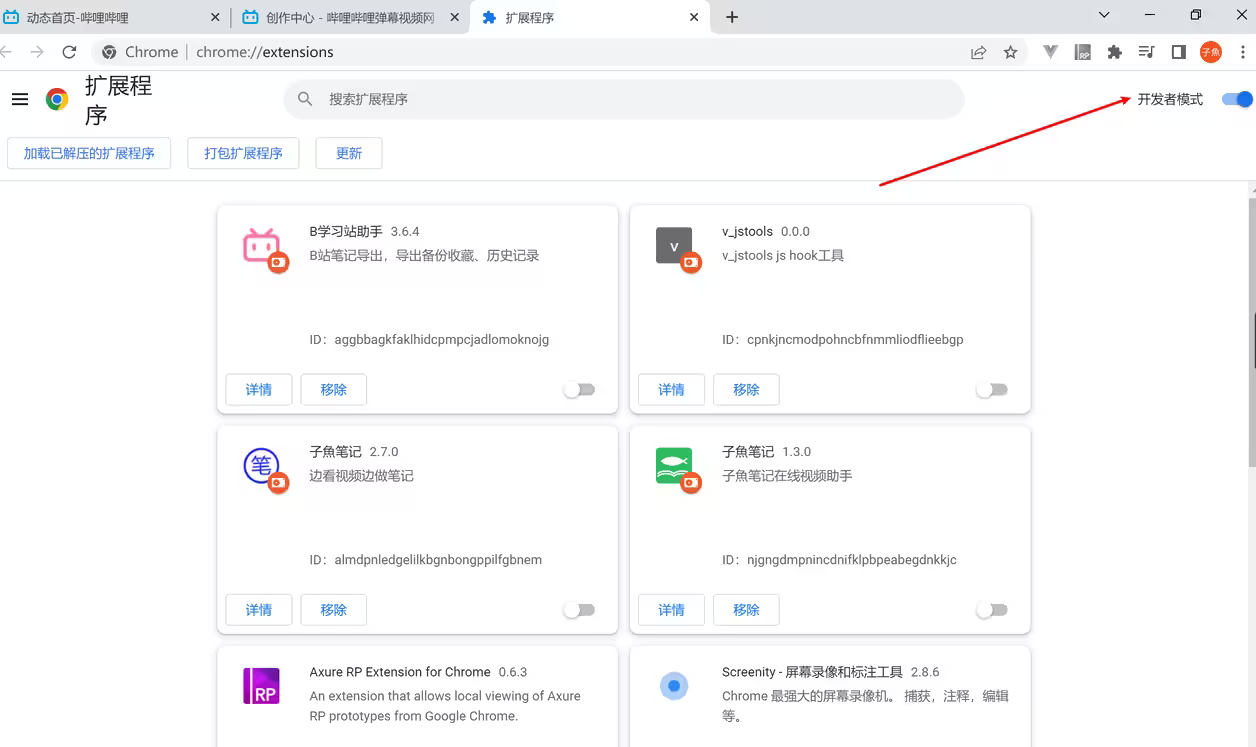Click the 扩展程序 page heading
The height and width of the screenshot is (747, 1256).
coord(119,100)
